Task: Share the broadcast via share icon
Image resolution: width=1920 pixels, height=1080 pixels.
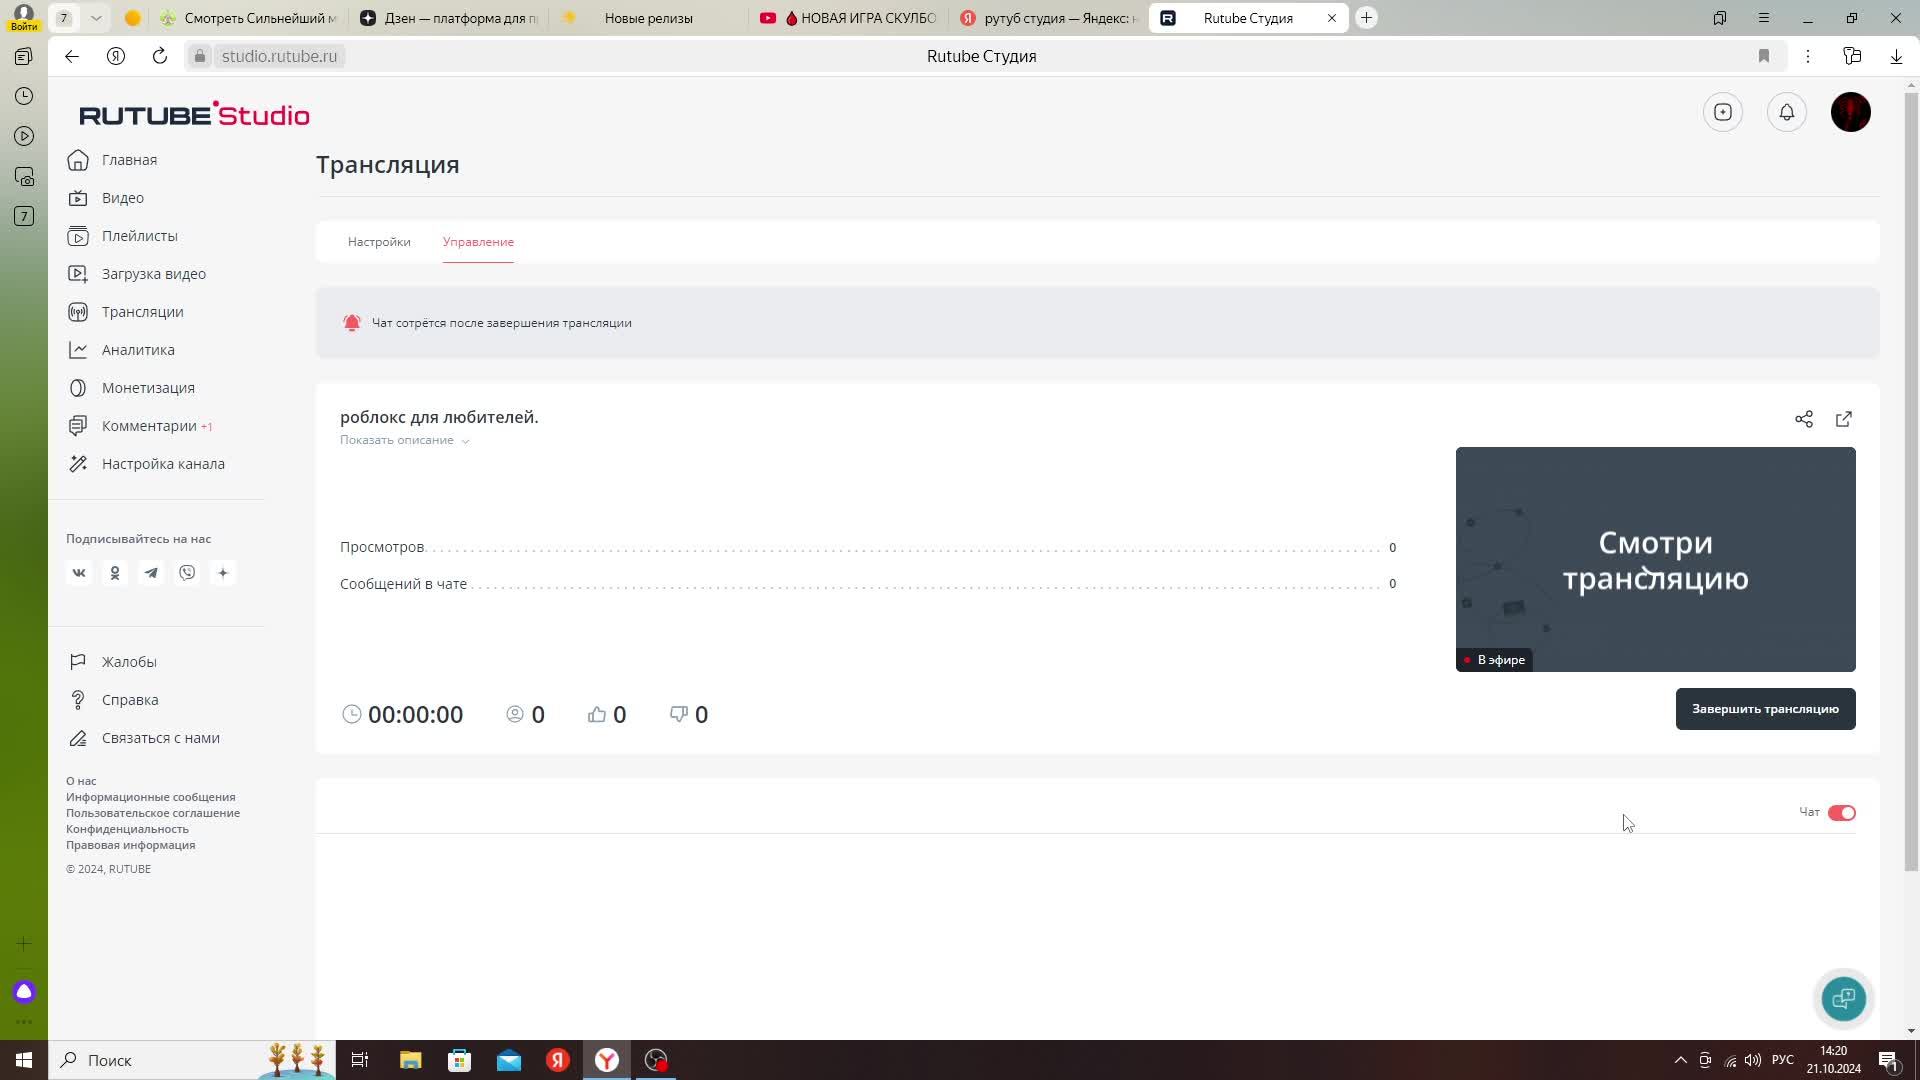Action: point(1803,419)
